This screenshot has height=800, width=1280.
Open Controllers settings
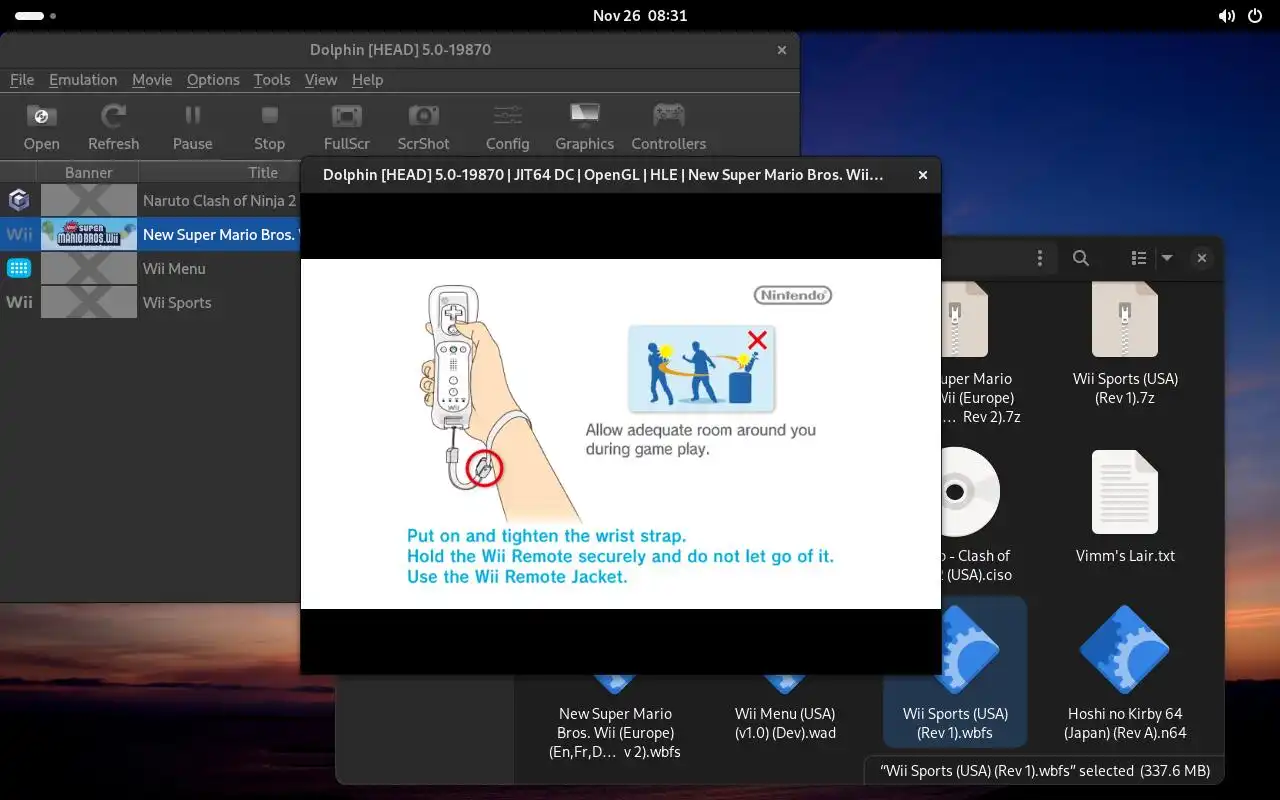point(668,127)
